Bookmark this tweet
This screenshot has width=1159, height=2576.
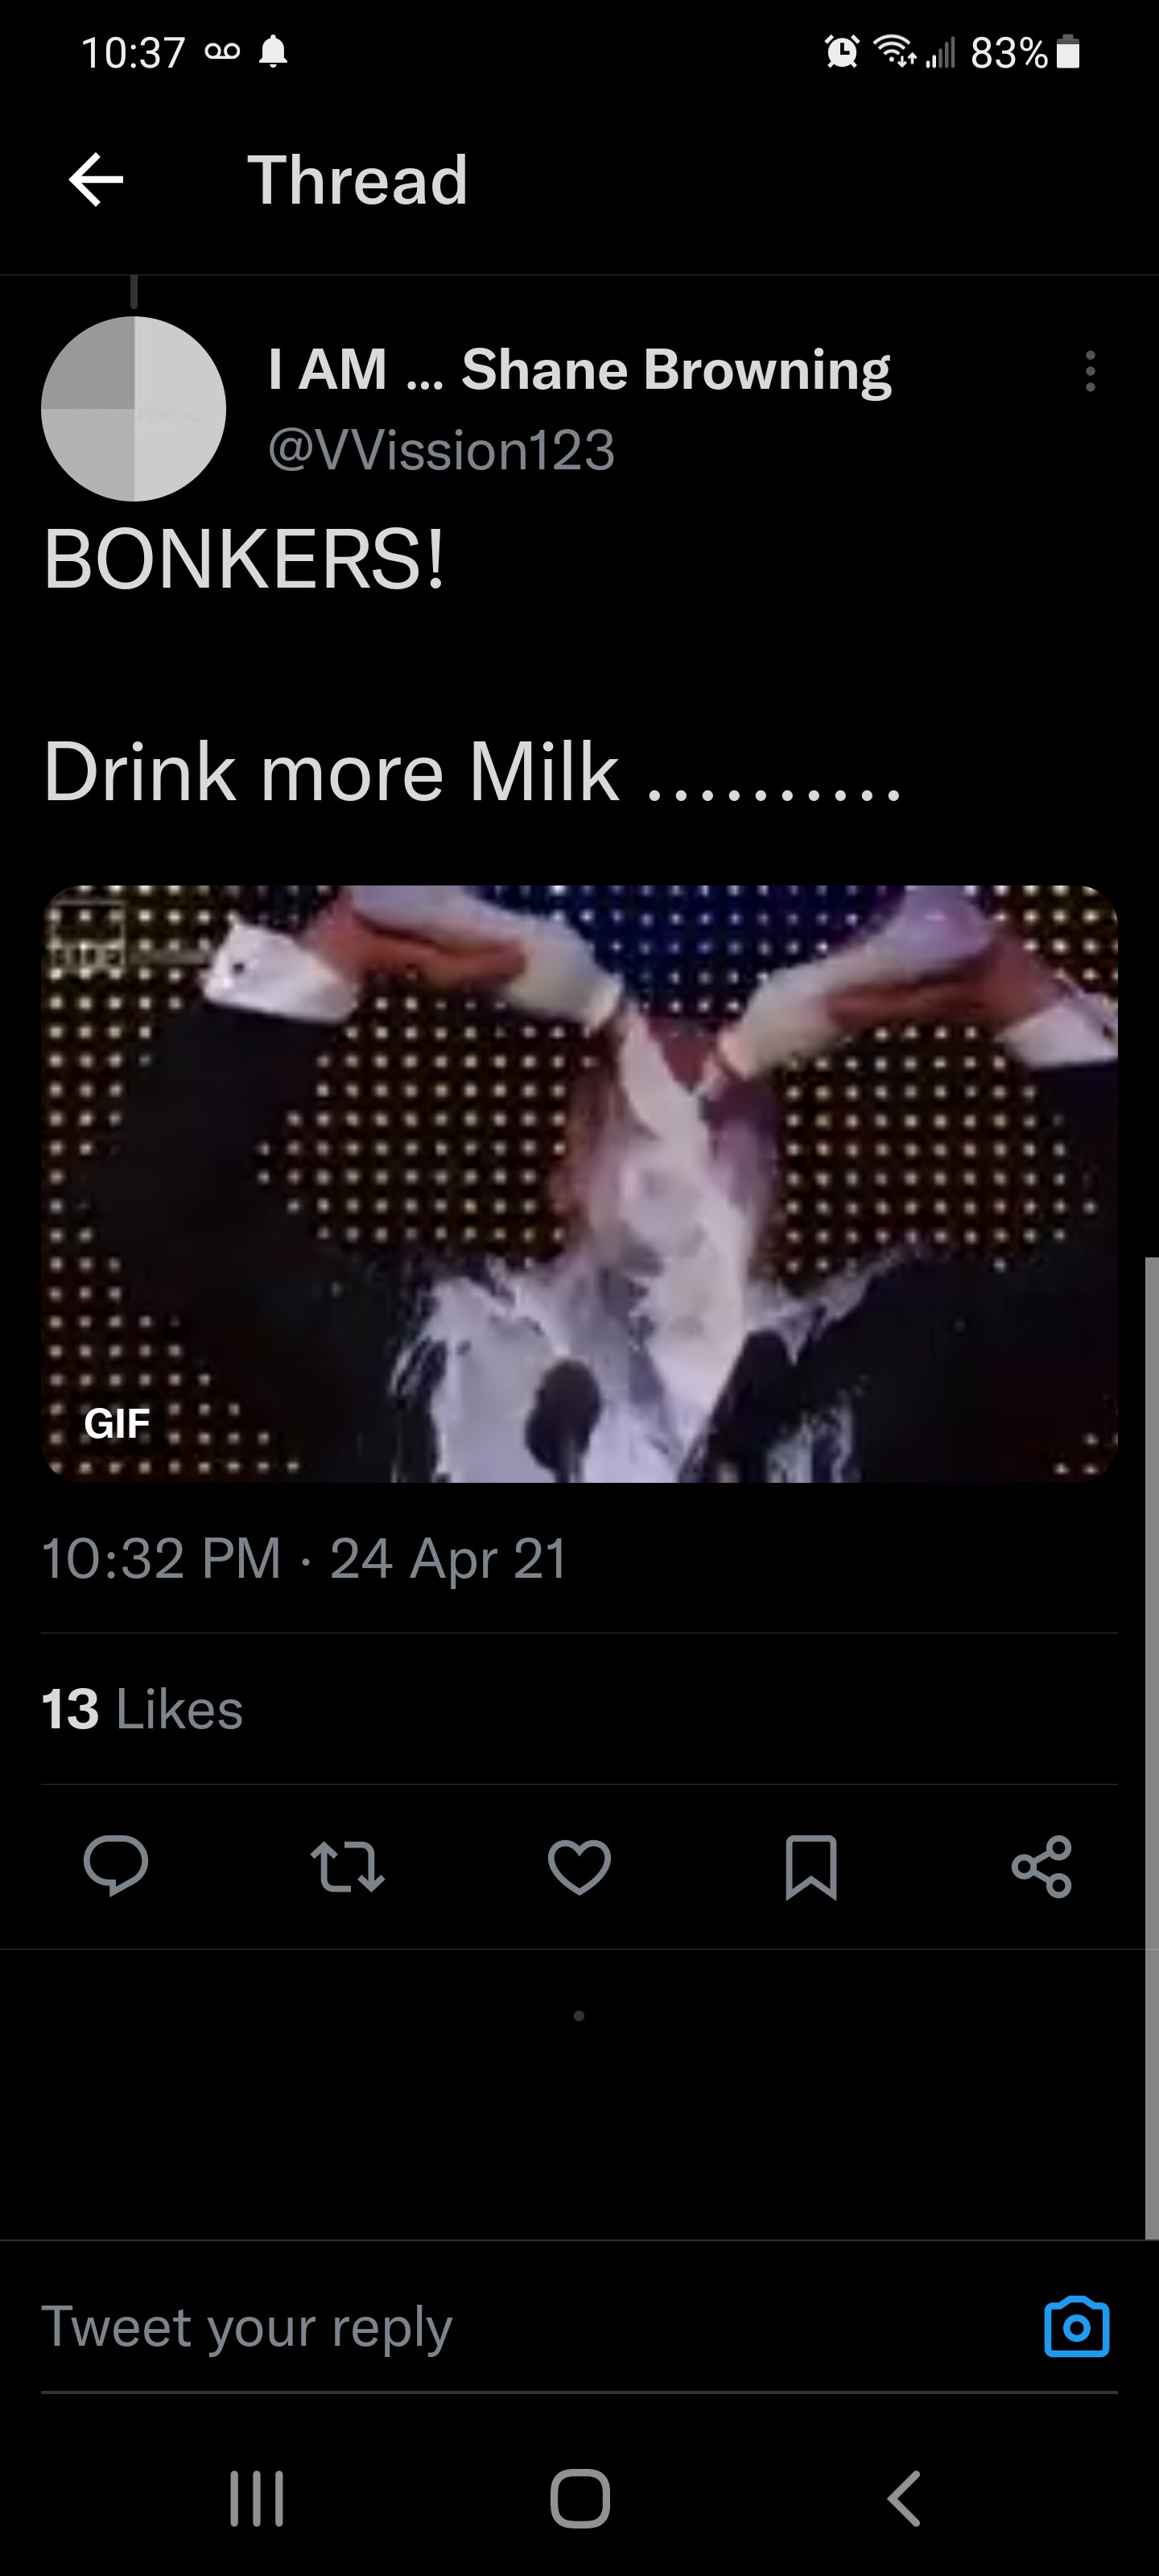(810, 1865)
